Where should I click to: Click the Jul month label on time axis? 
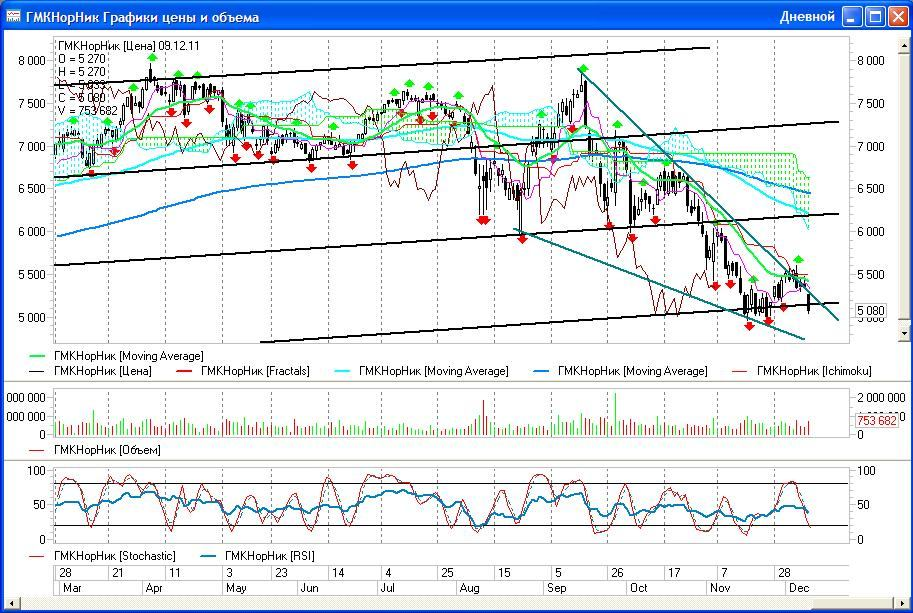point(387,588)
